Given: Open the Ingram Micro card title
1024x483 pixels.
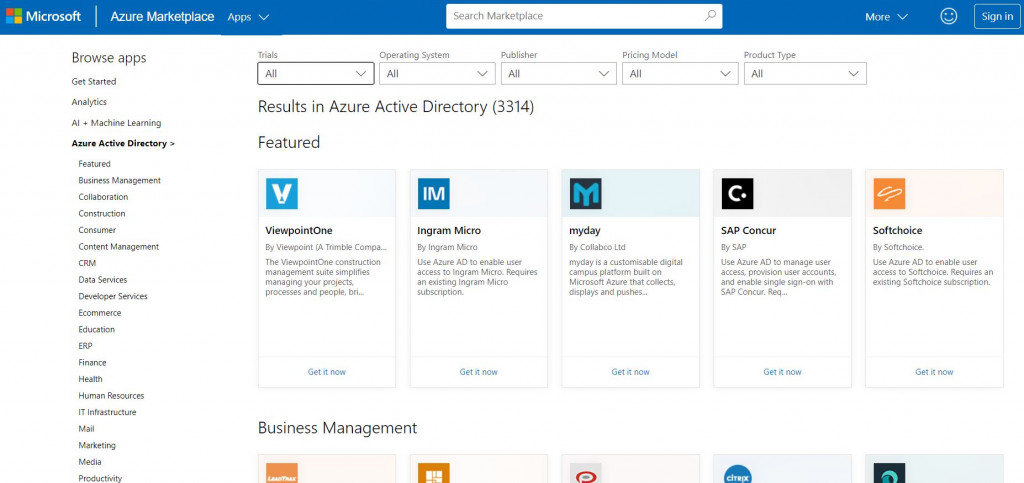Looking at the screenshot, I should [449, 230].
